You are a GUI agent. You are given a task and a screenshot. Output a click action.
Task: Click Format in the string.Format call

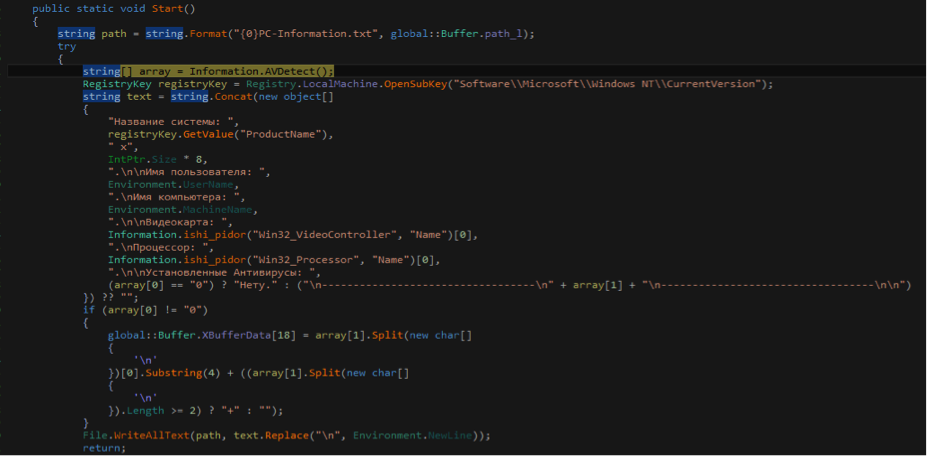(x=192, y=34)
